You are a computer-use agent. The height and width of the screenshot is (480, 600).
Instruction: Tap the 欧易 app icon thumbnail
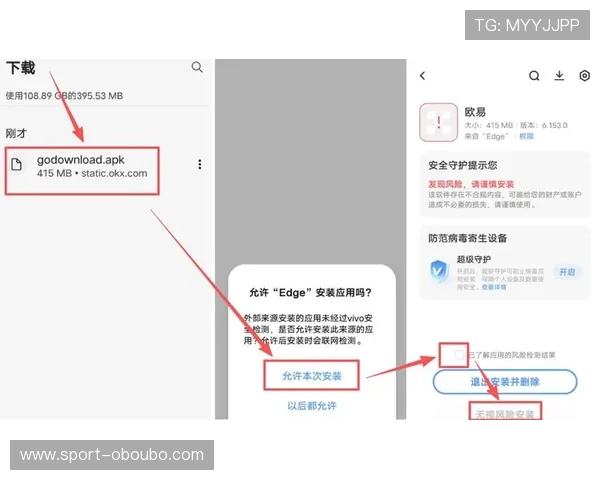point(439,122)
